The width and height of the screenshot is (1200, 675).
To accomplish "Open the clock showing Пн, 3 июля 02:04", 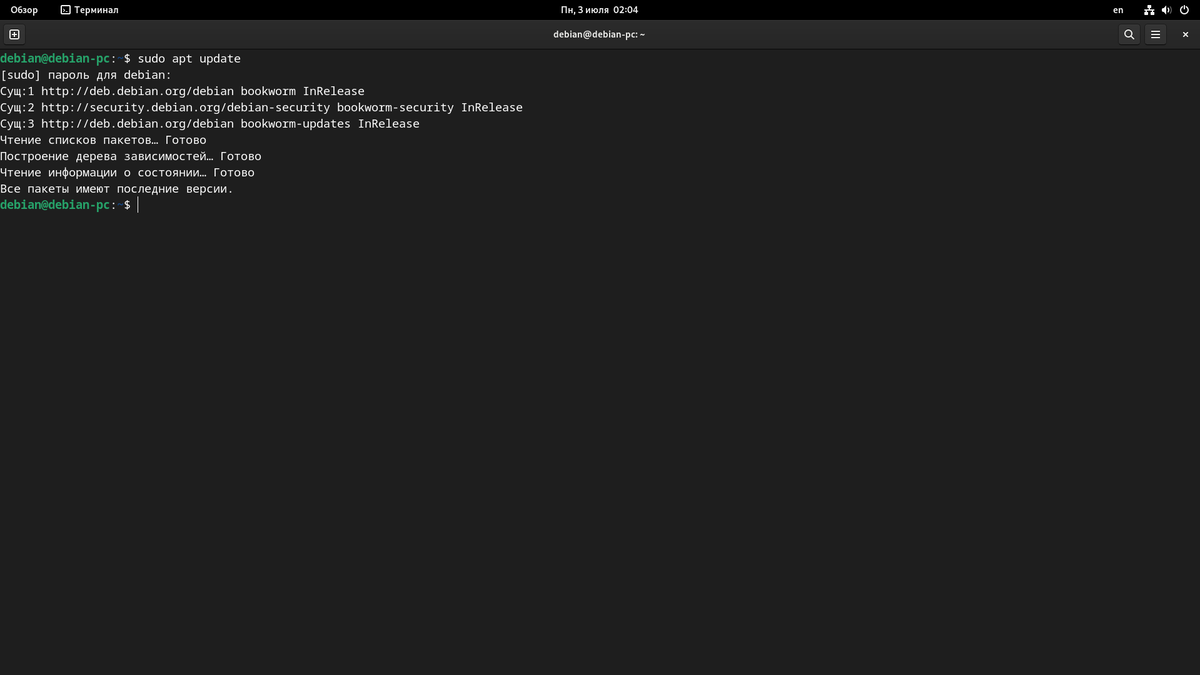I will click(x=599, y=10).
